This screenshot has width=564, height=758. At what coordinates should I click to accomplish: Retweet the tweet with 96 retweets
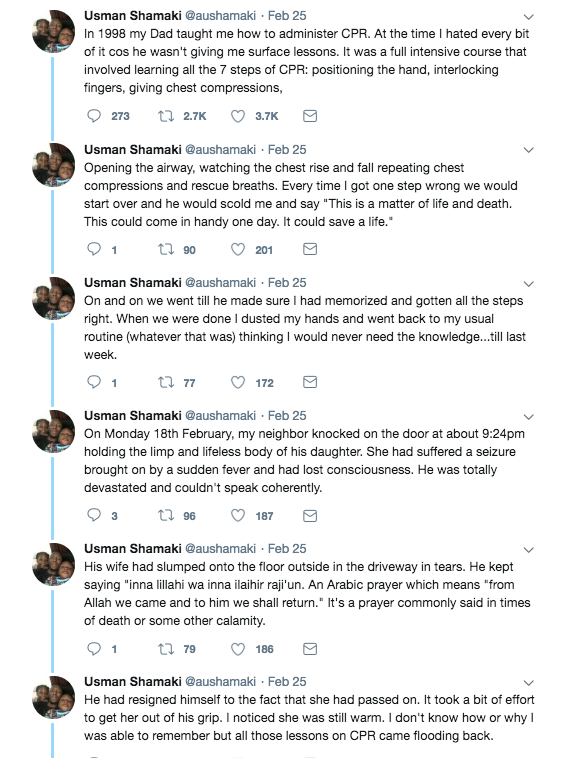166,515
